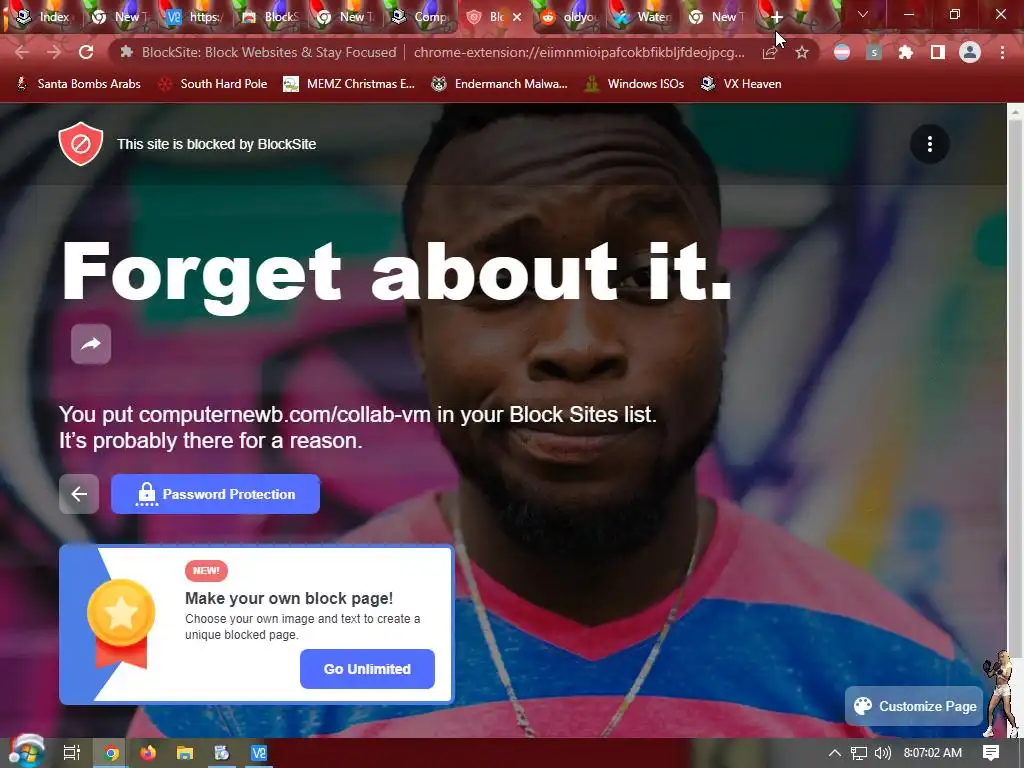Open File Explorer from taskbar
The image size is (1024, 768).
point(185,754)
